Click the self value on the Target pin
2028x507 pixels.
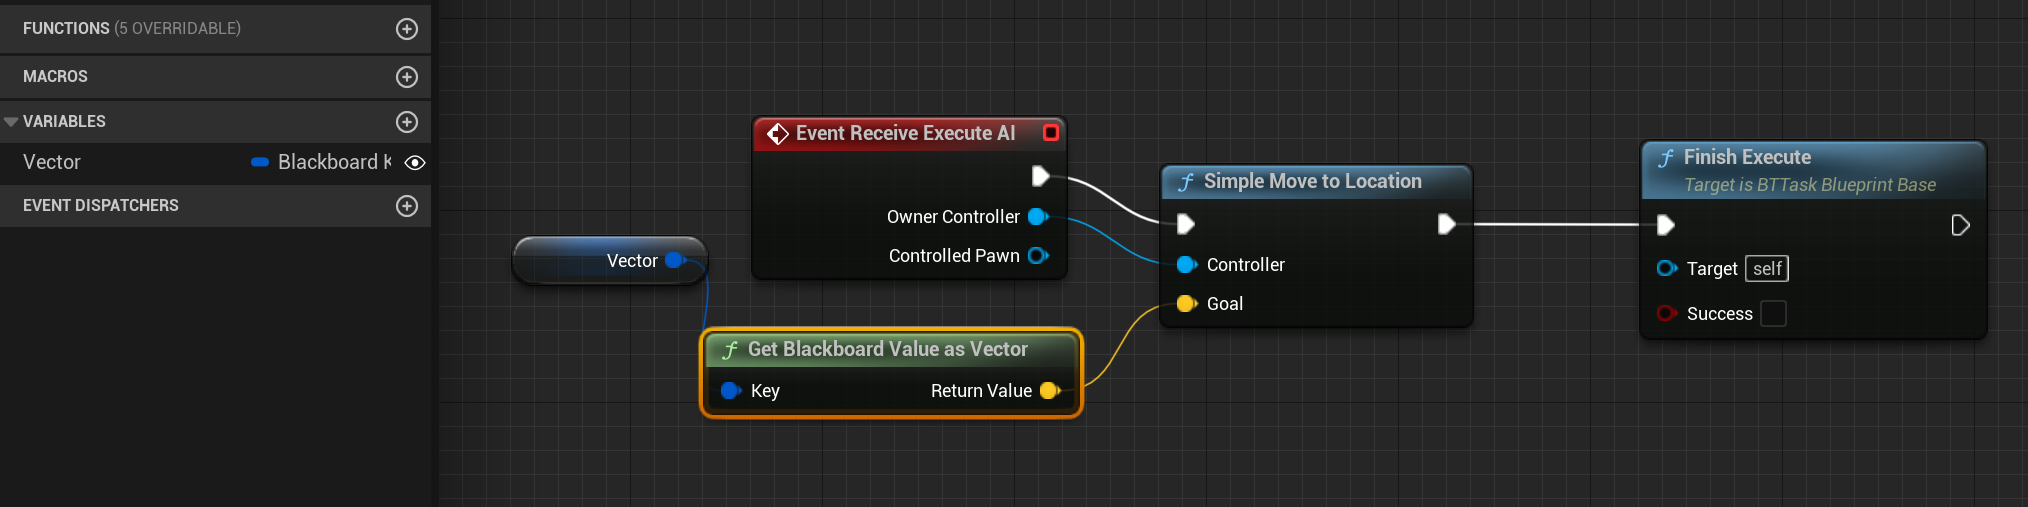point(1766,269)
